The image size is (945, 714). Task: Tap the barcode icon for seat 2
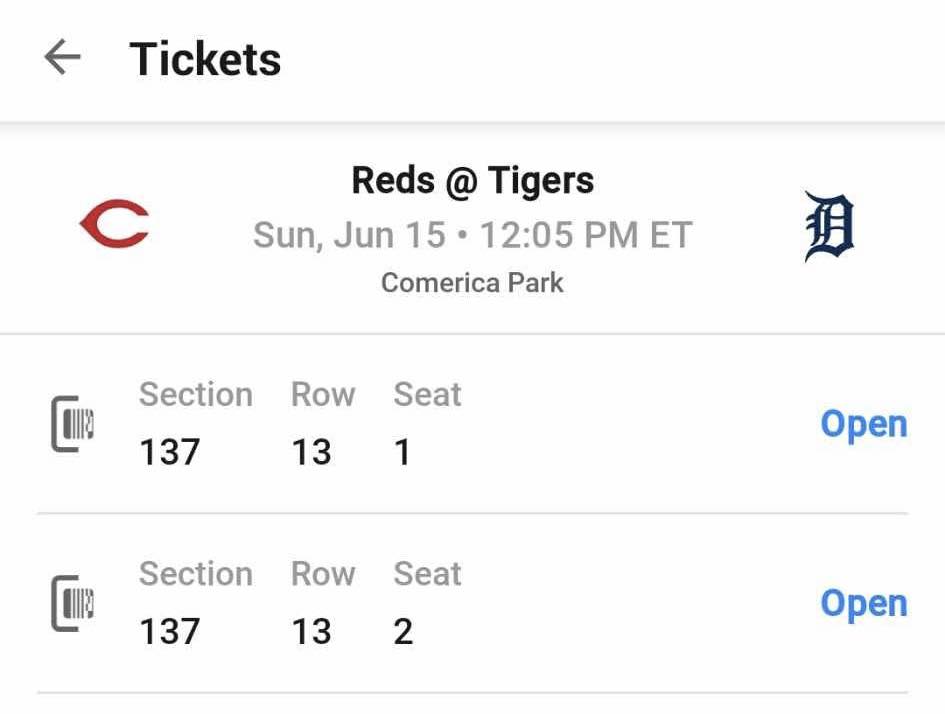(73, 603)
